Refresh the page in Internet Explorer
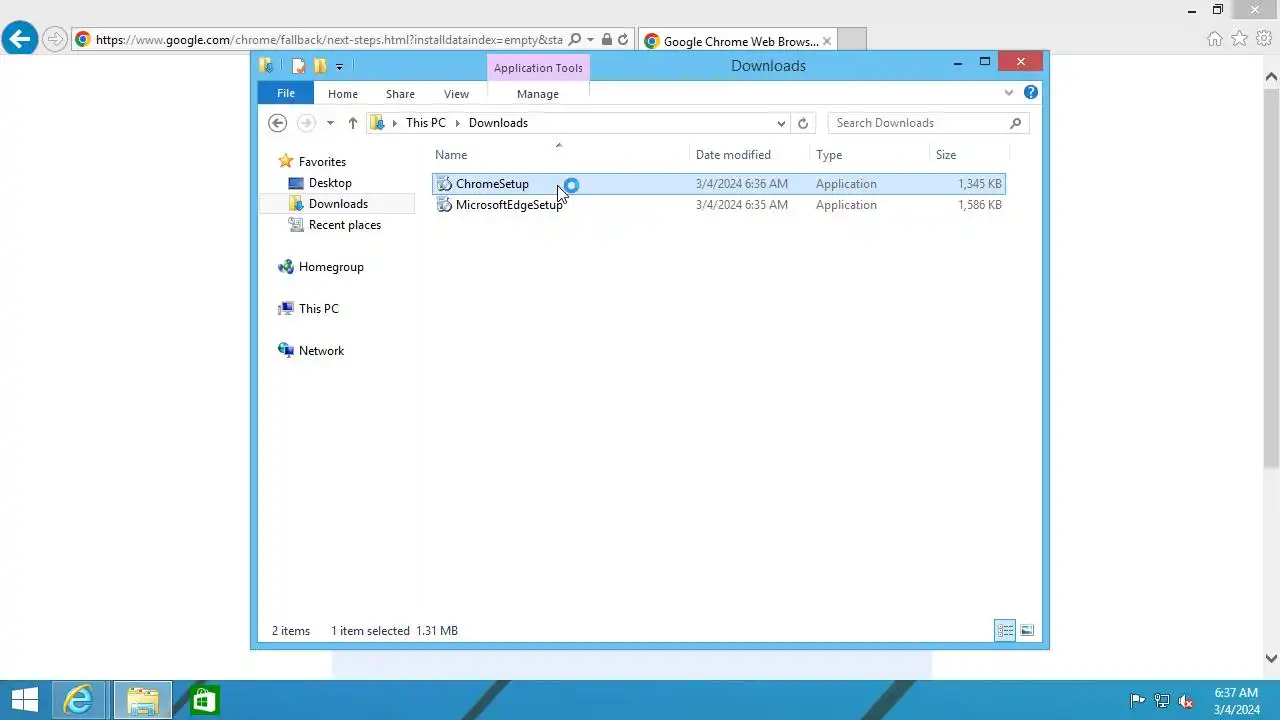Screen dimensions: 1280x720 coord(623,40)
